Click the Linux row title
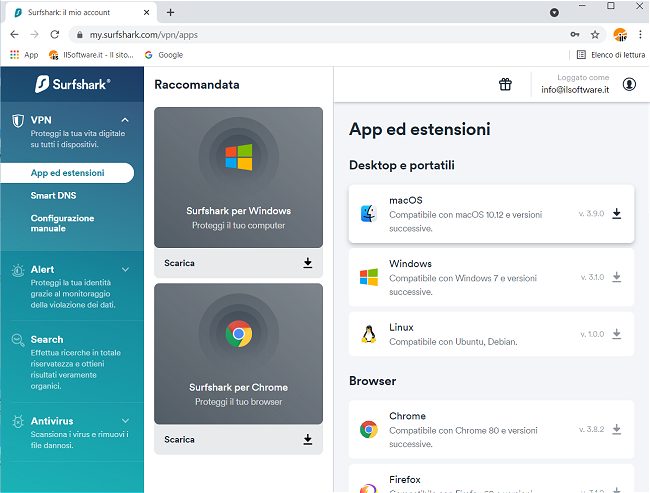 pyautogui.click(x=401, y=328)
